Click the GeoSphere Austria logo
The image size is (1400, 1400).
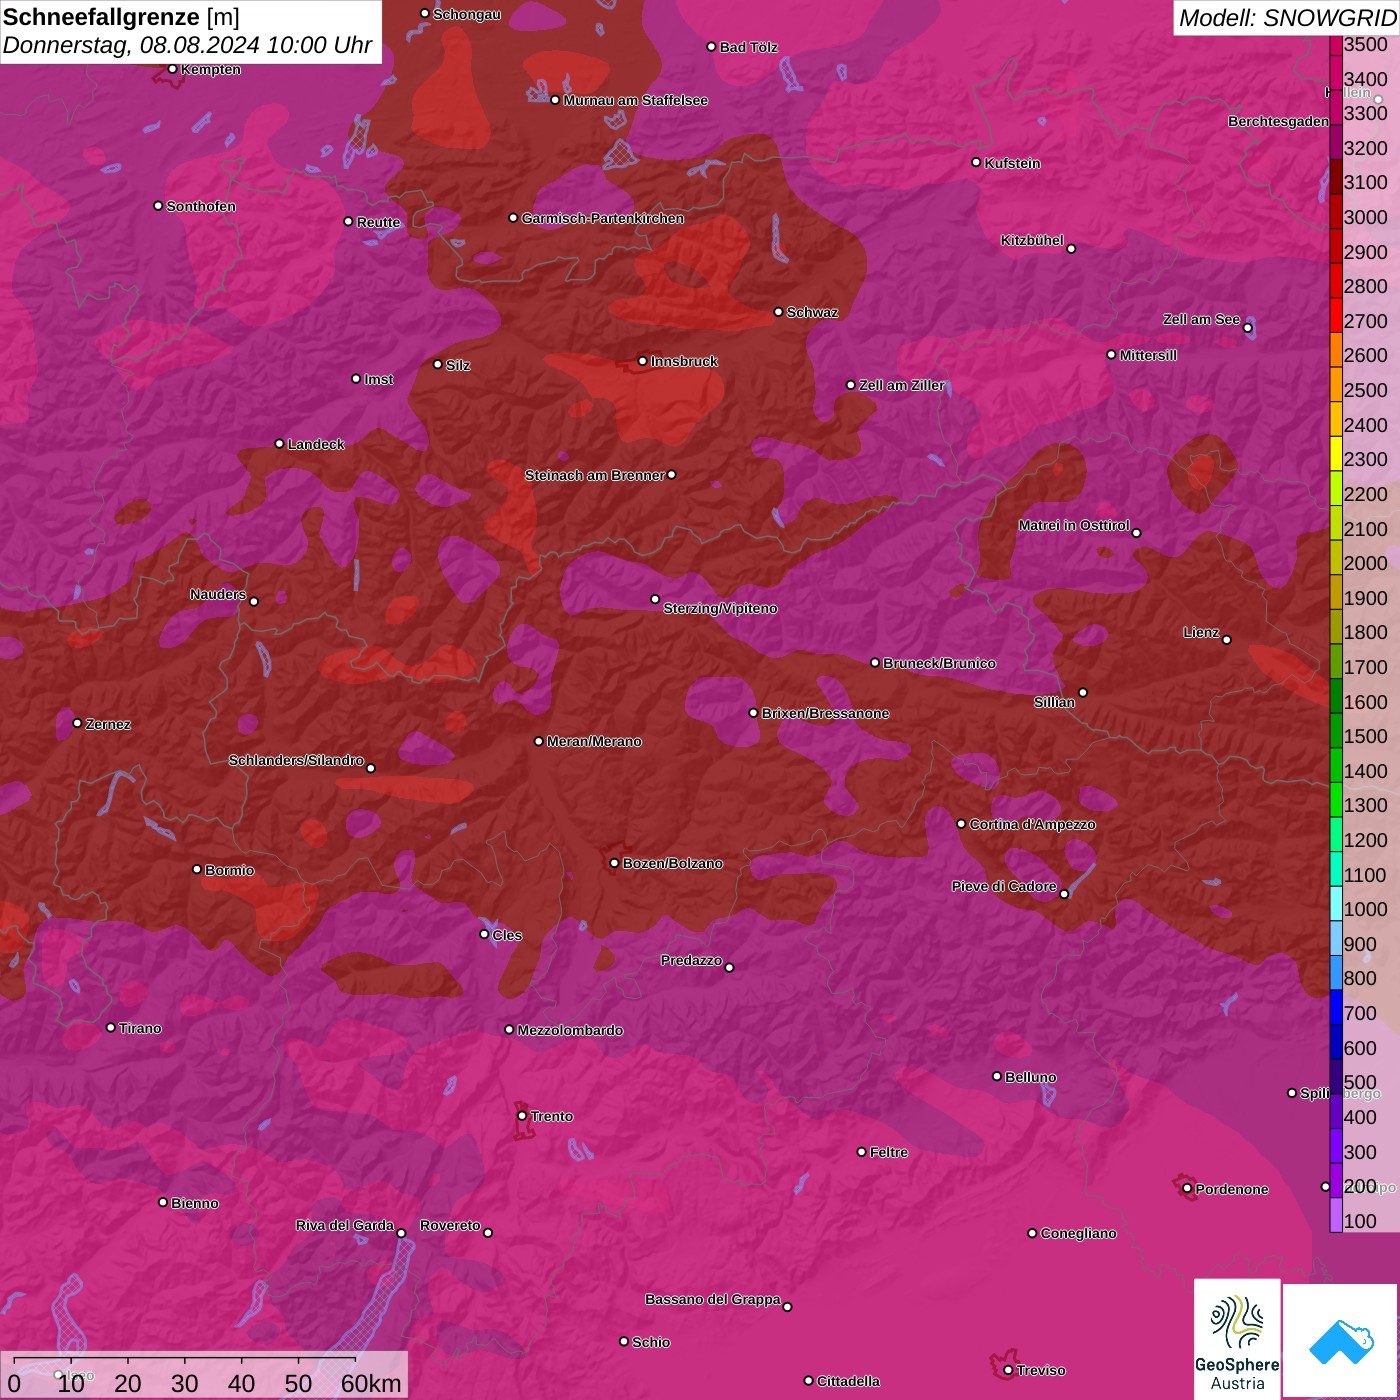[x=1237, y=1338]
